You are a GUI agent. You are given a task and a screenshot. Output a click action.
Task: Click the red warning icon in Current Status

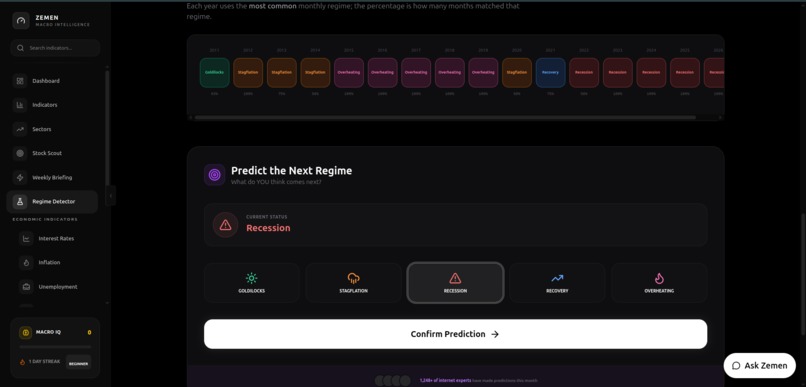[225, 225]
